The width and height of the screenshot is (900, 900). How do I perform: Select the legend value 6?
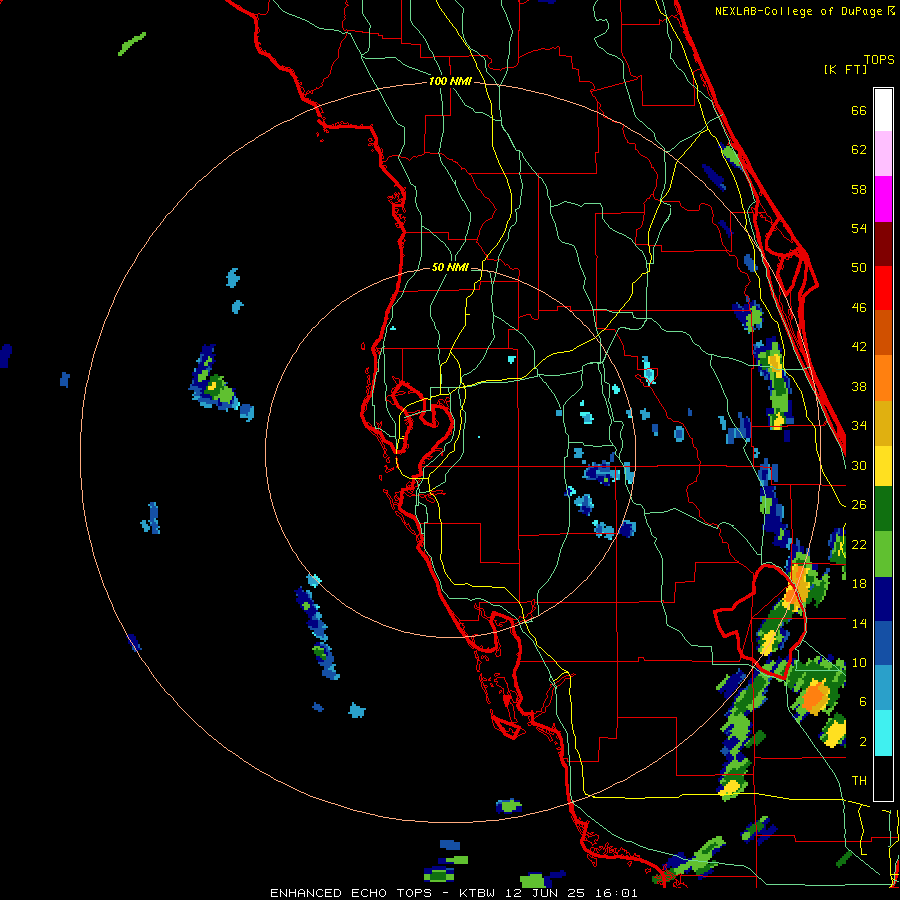pos(863,702)
